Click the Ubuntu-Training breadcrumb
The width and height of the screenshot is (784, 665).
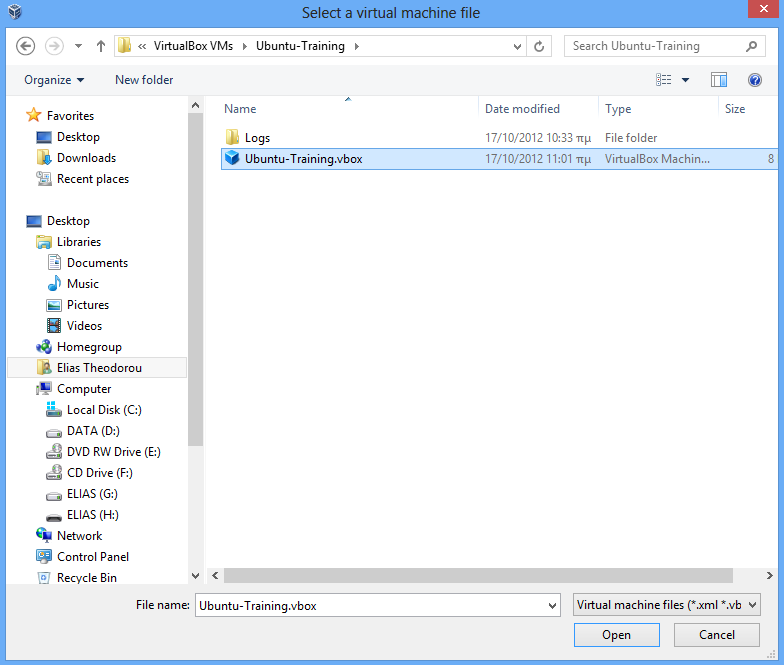300,46
